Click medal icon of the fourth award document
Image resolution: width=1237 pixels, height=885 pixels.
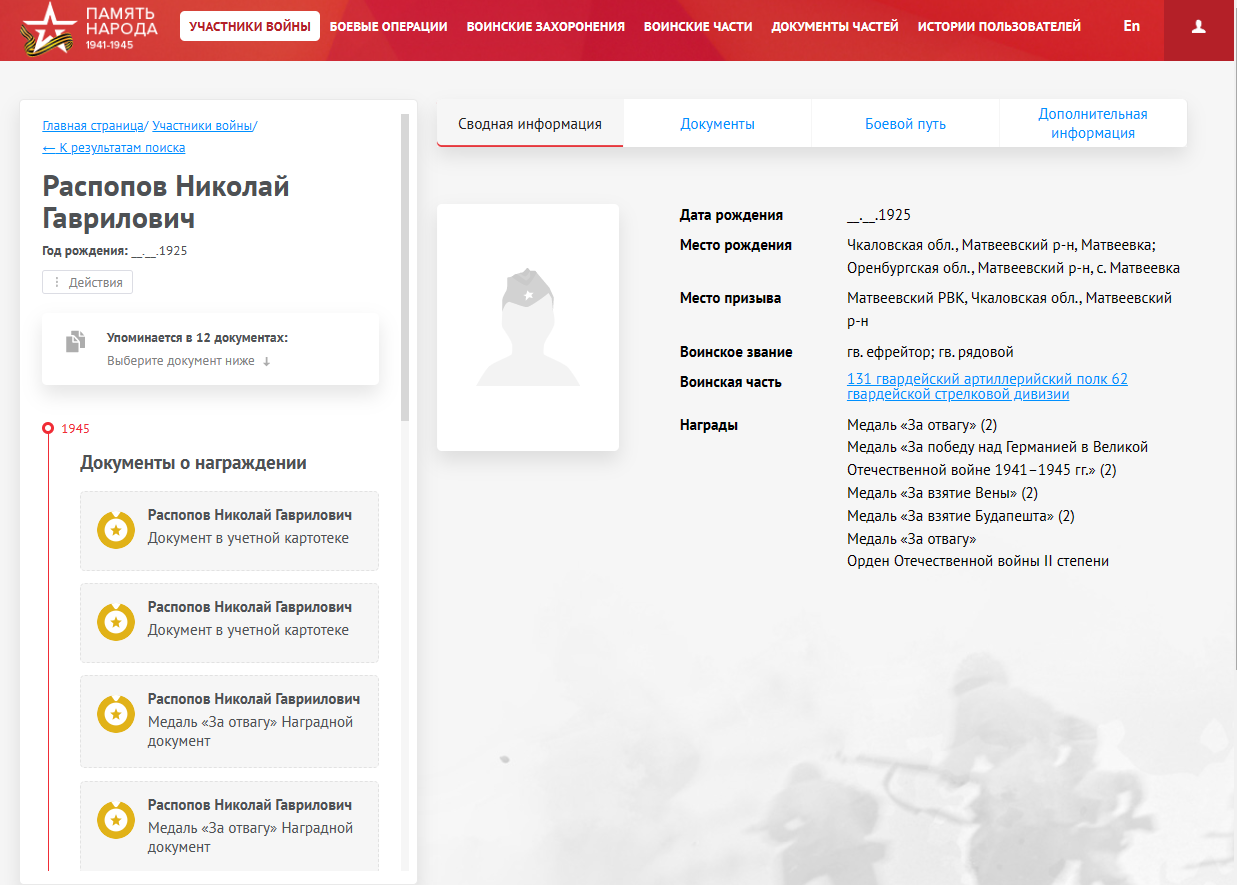click(x=116, y=820)
